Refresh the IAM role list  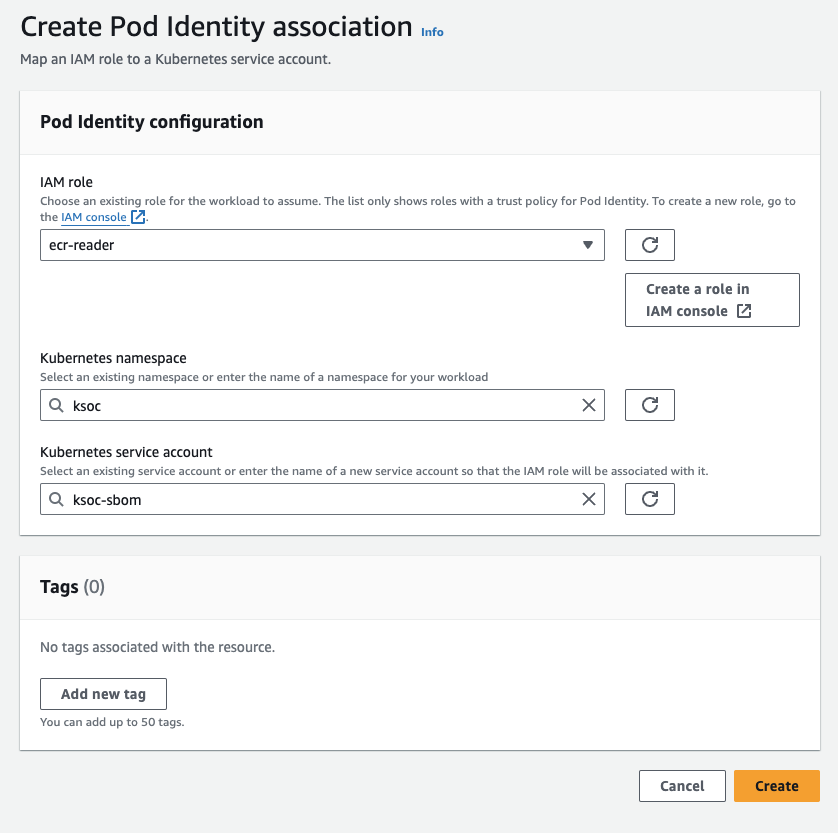tap(649, 244)
